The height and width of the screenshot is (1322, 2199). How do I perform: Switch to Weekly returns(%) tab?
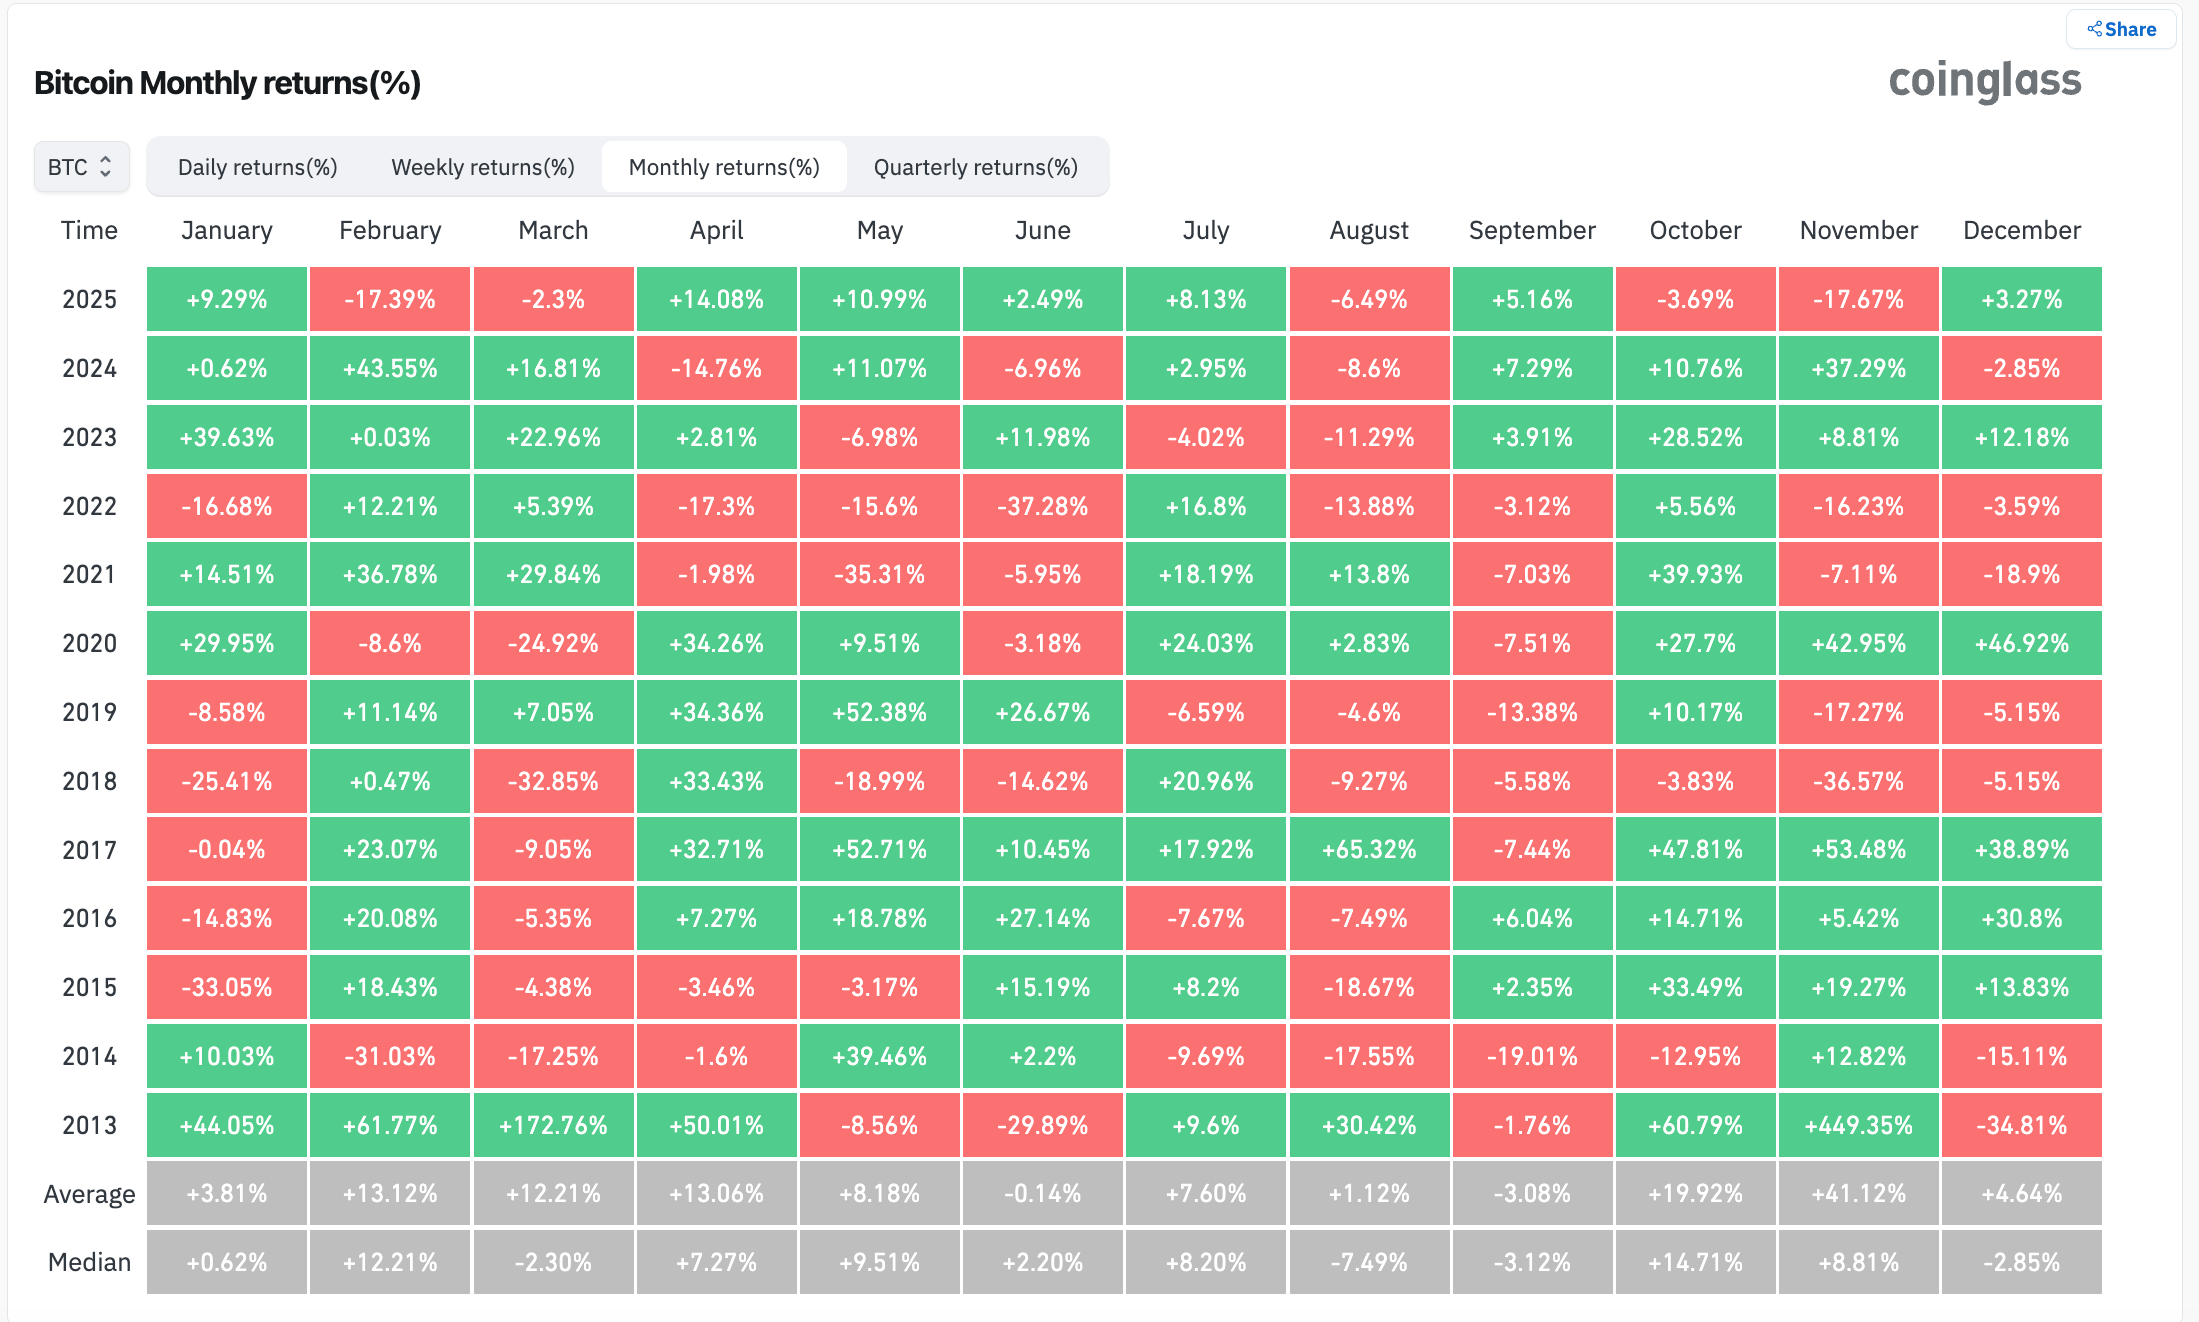pyautogui.click(x=483, y=166)
